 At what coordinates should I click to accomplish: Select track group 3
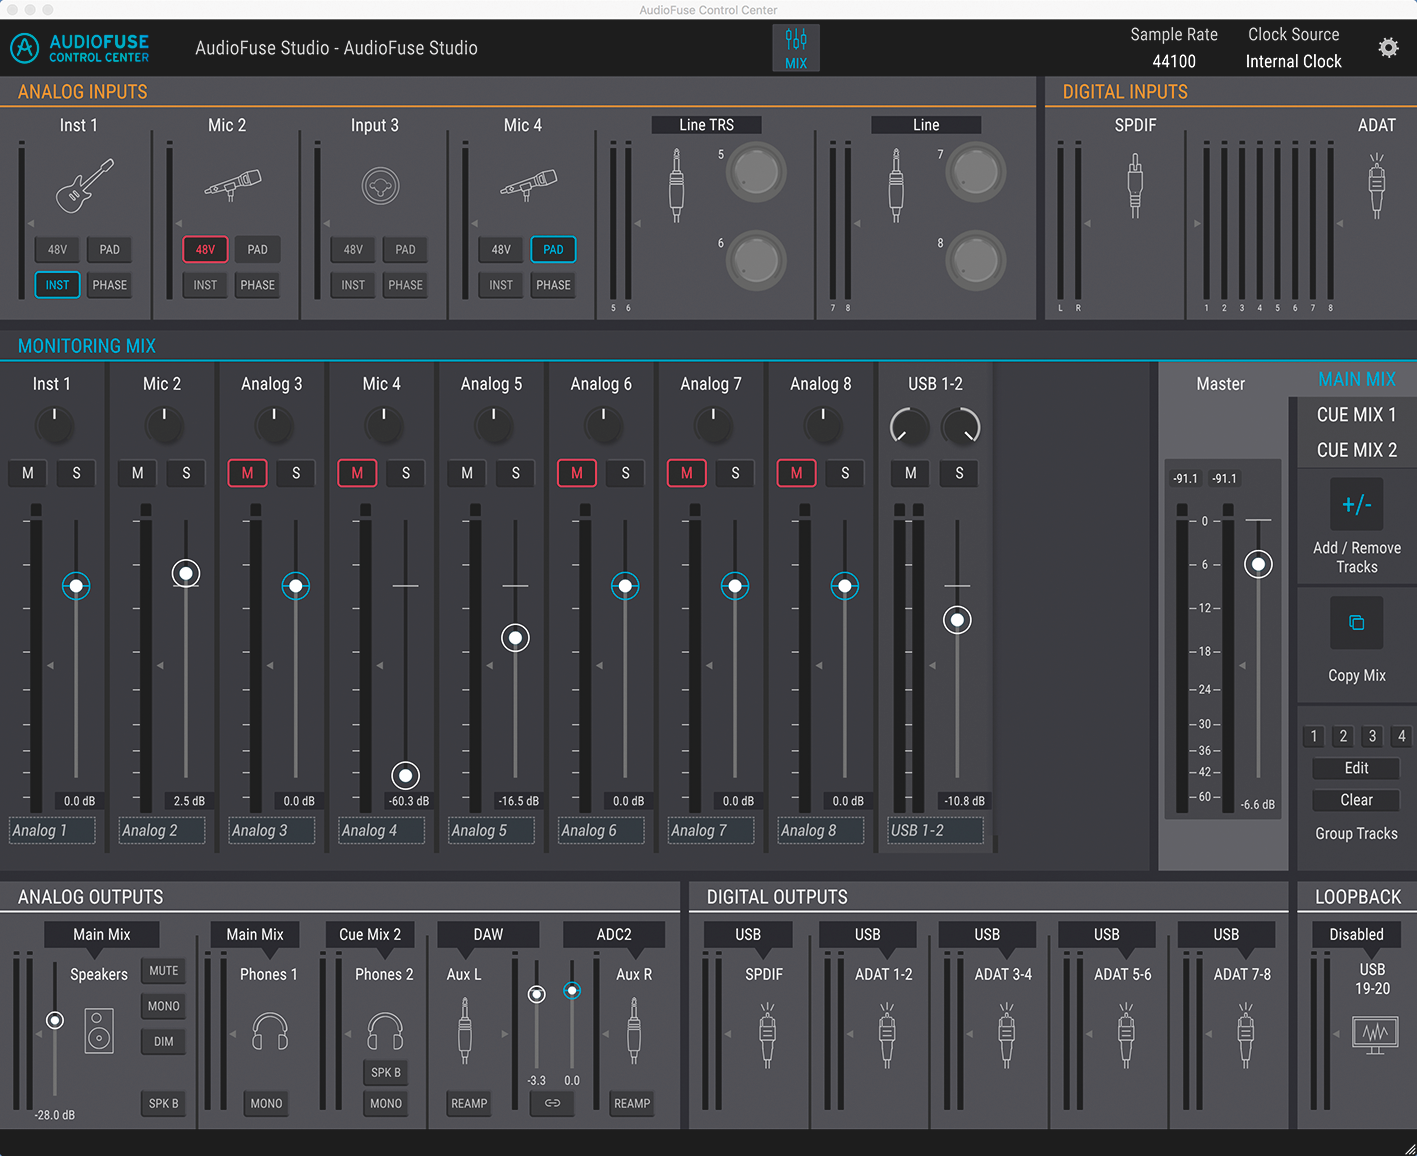[1372, 736]
